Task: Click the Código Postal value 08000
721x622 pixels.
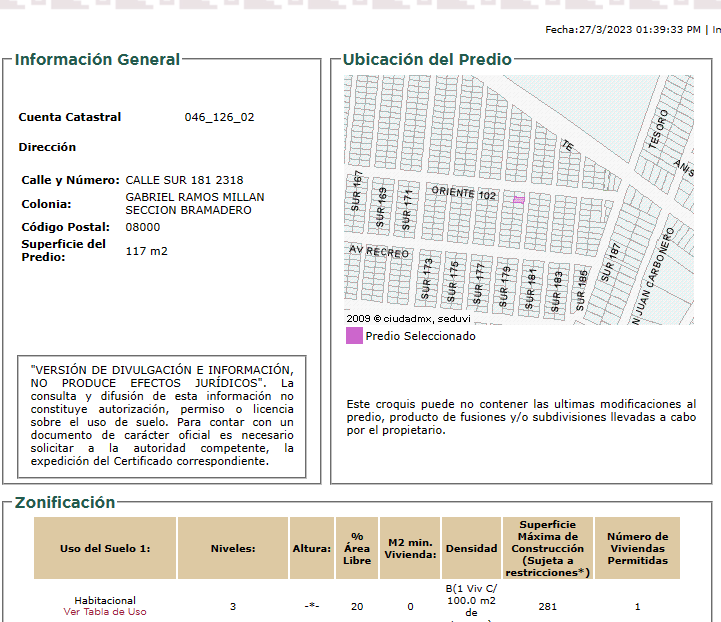Action: pos(143,227)
